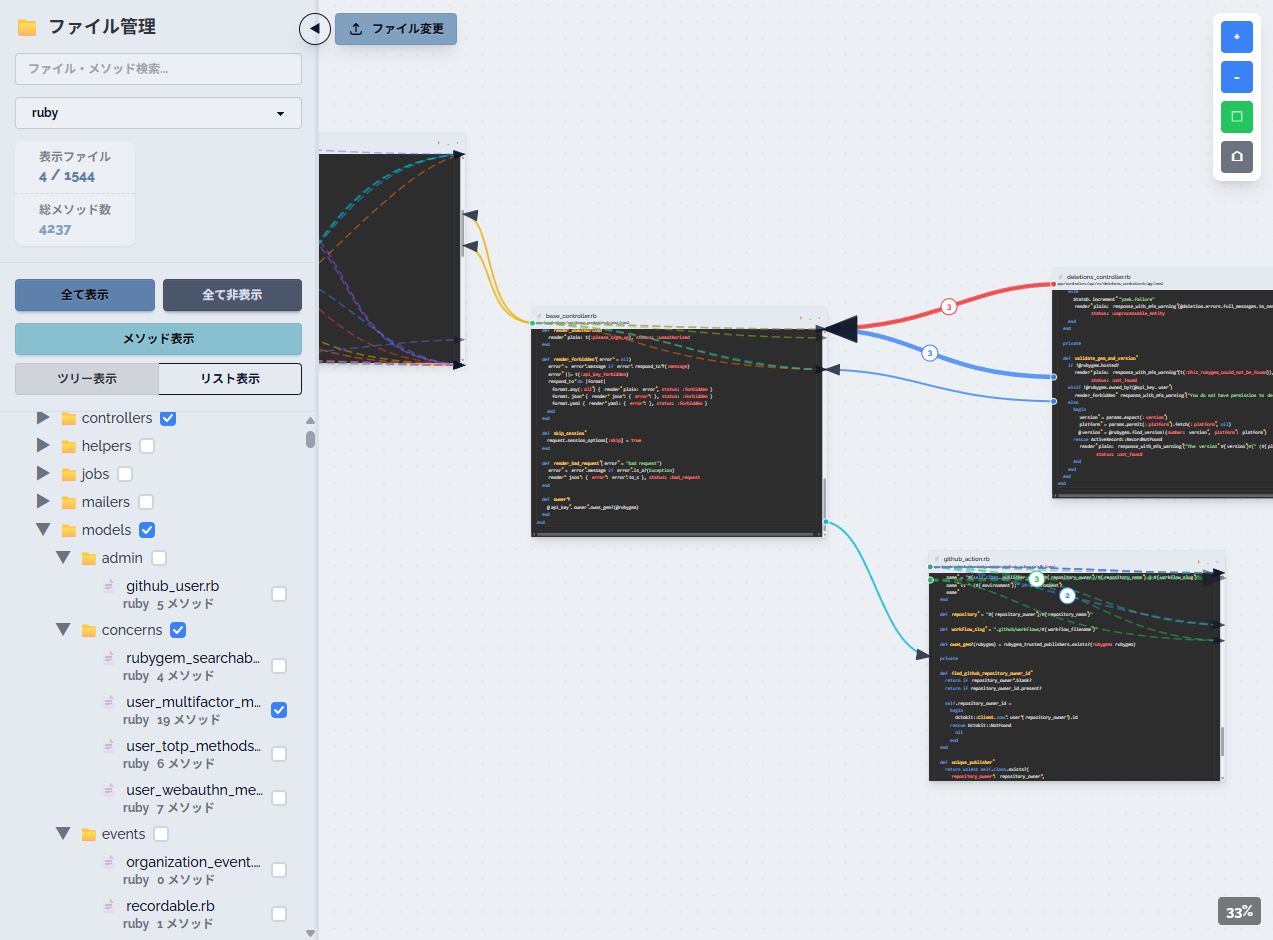Click the recordable.rb file name
The width and height of the screenshot is (1273, 940).
(170, 906)
